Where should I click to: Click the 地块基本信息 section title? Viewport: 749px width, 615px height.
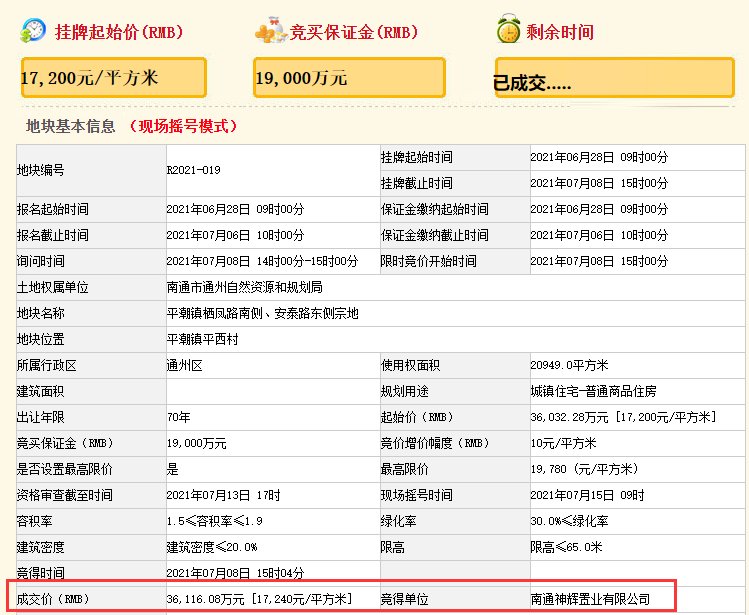click(71, 126)
